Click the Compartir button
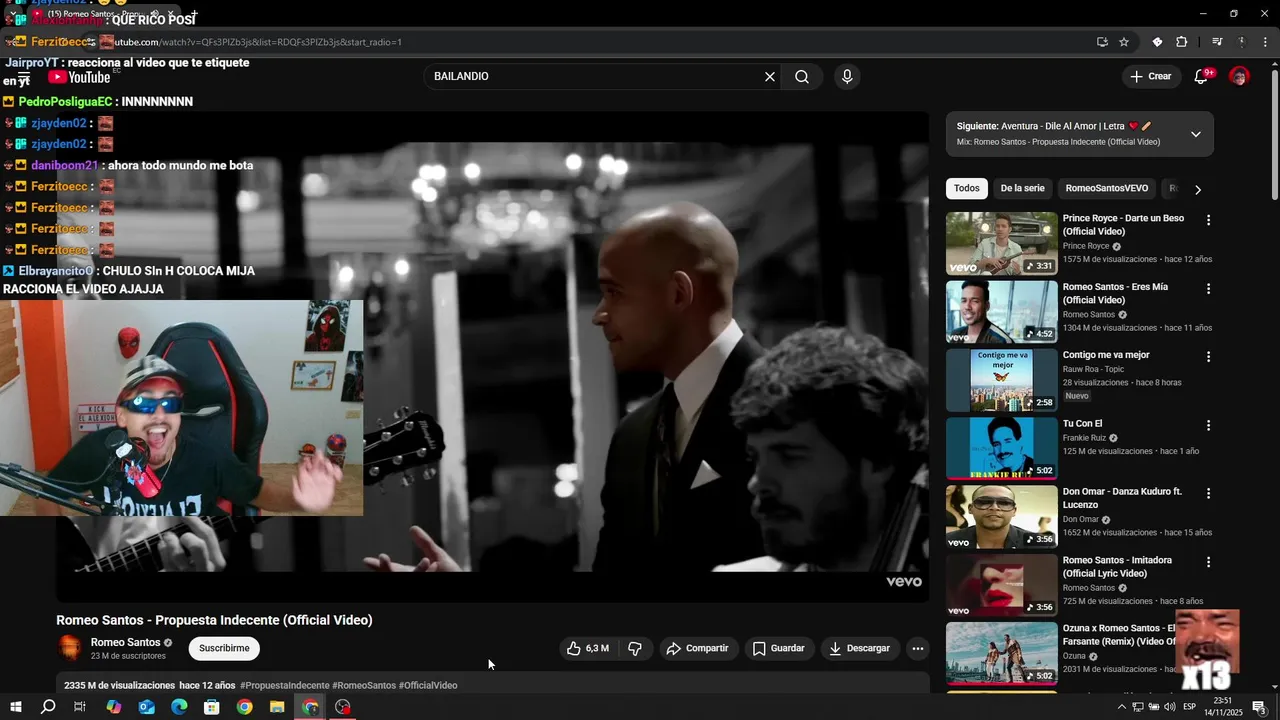 pyautogui.click(x=698, y=648)
